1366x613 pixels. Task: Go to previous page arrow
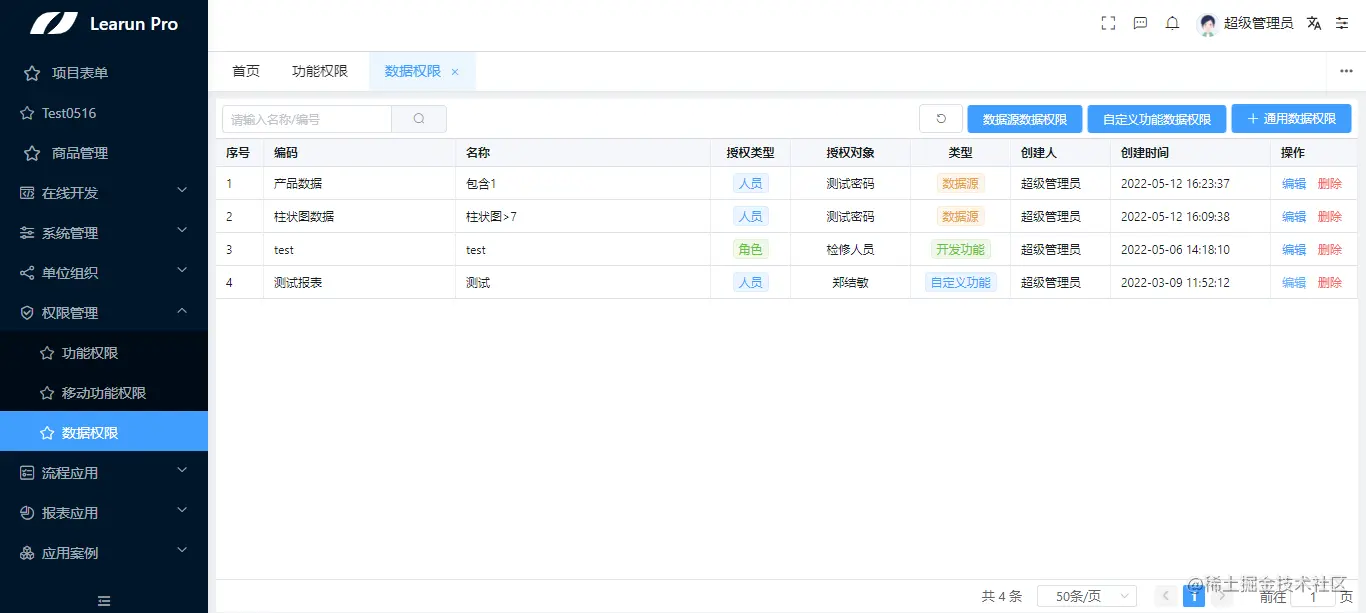pyautogui.click(x=1165, y=596)
